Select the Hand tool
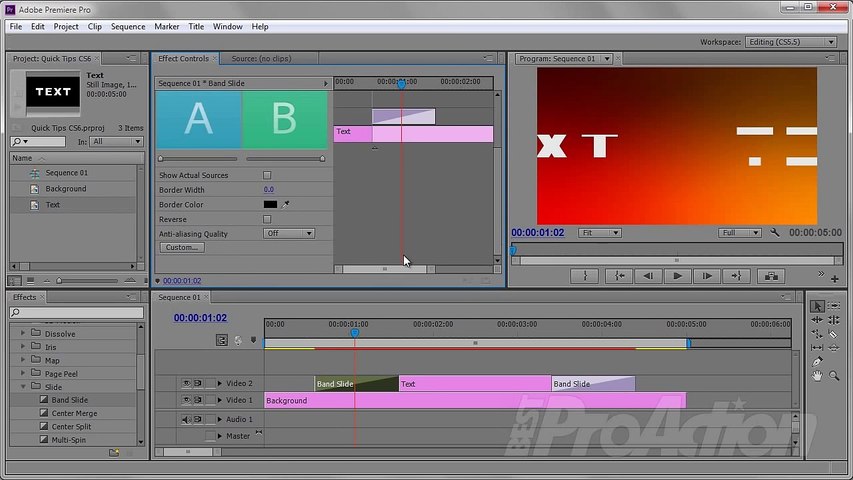Viewport: 853px width, 480px height. click(817, 376)
